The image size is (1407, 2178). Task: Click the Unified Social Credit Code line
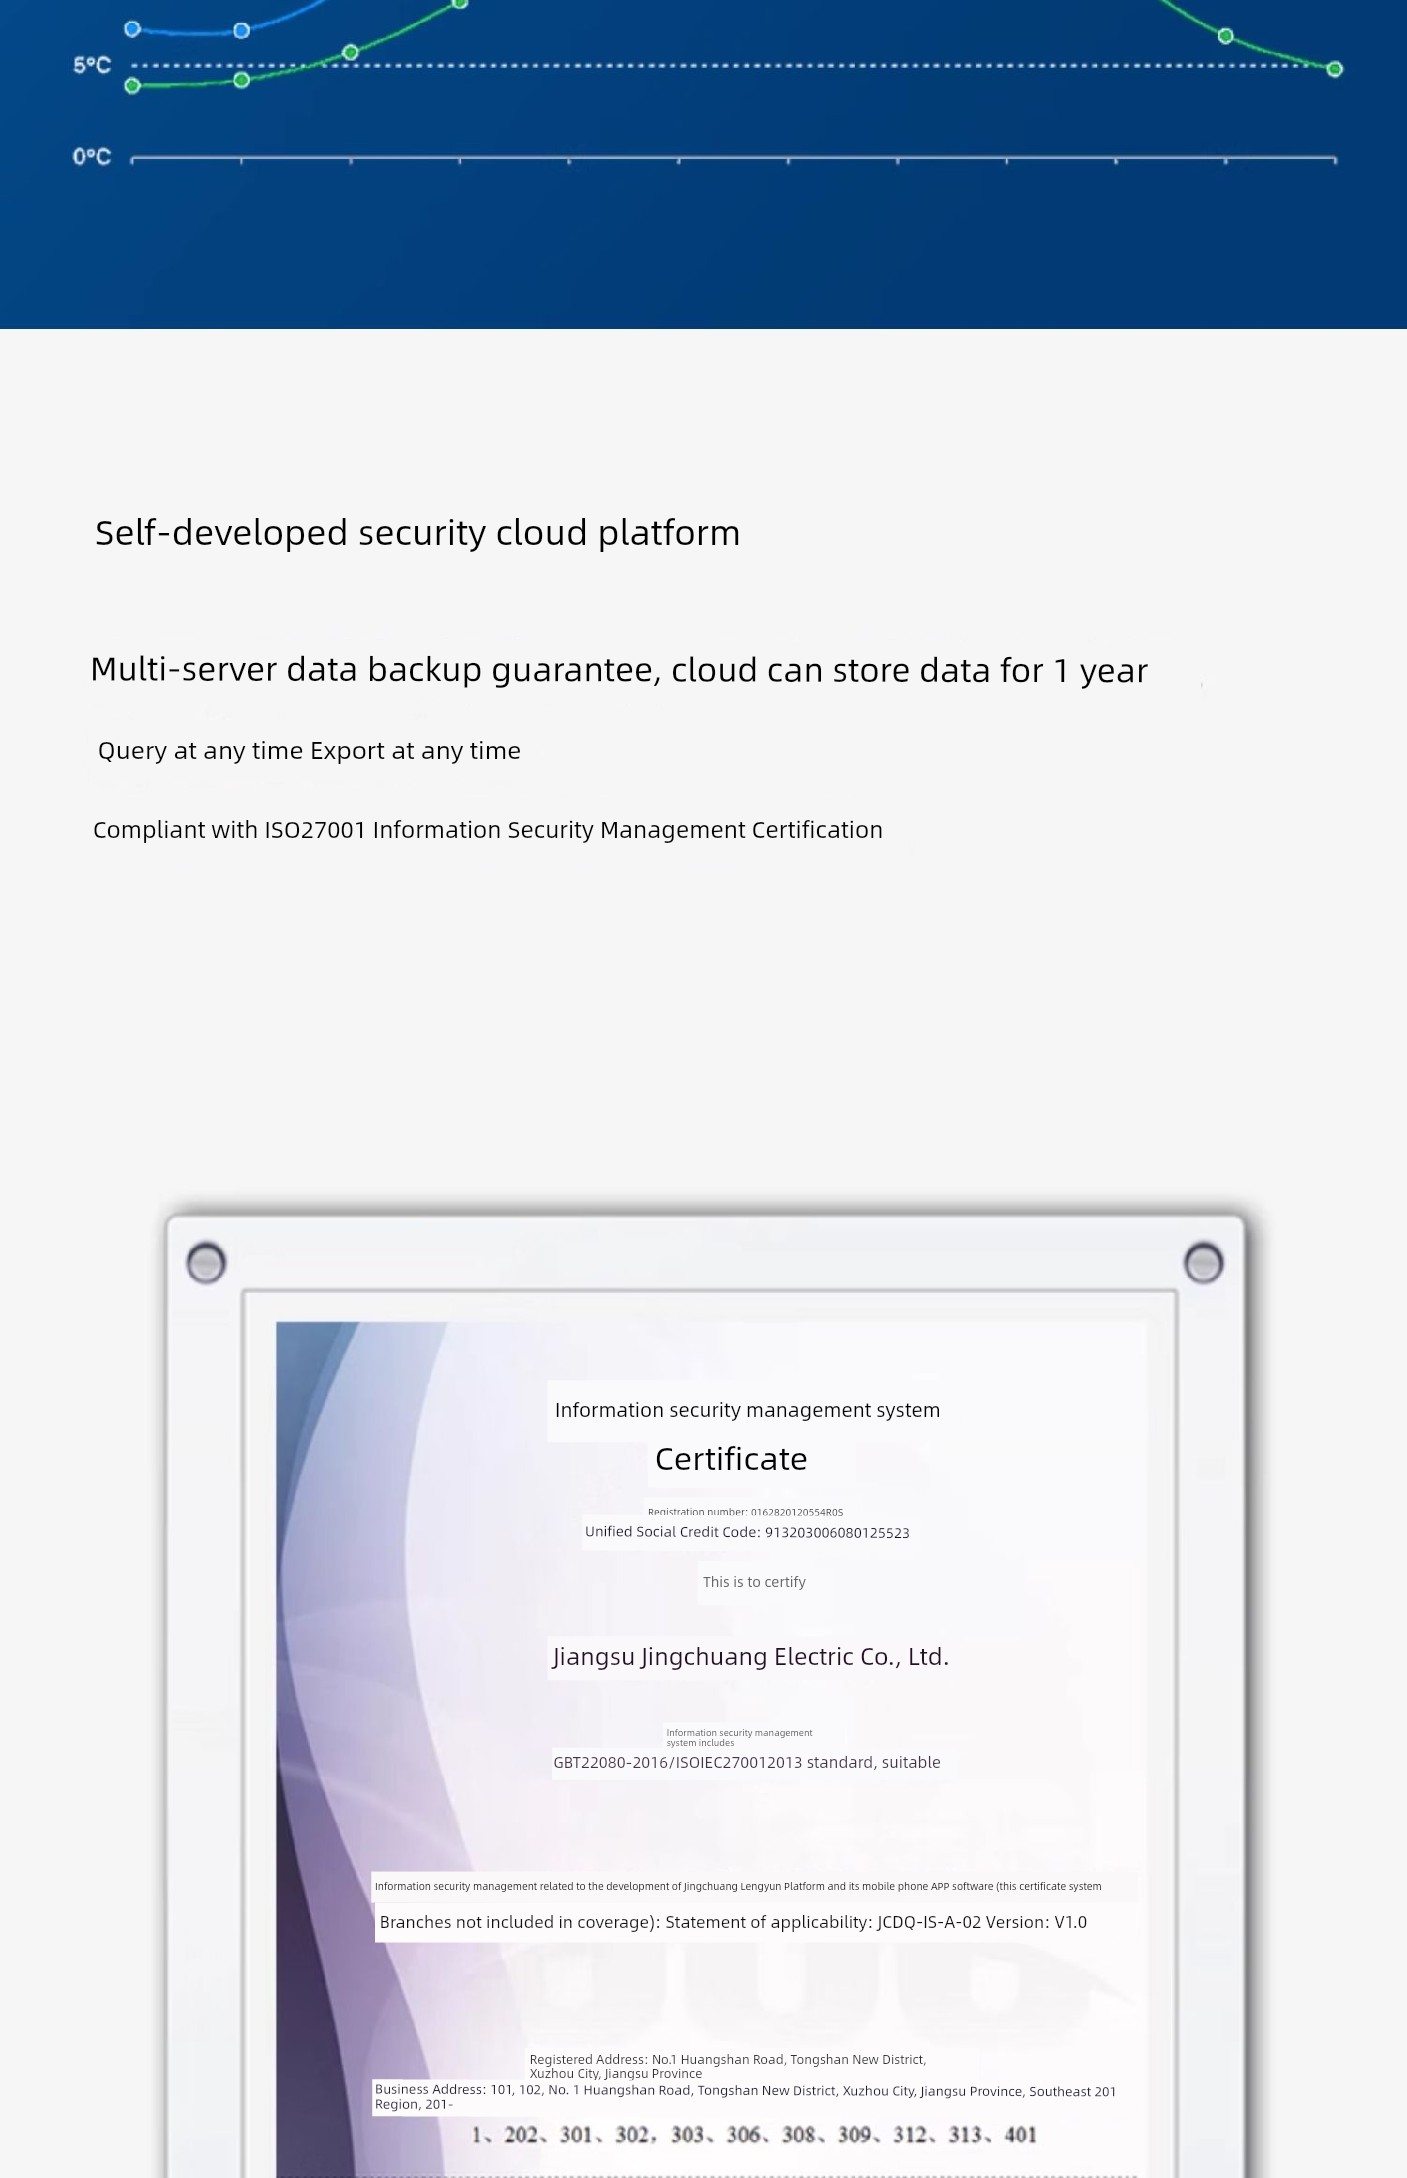point(747,1532)
